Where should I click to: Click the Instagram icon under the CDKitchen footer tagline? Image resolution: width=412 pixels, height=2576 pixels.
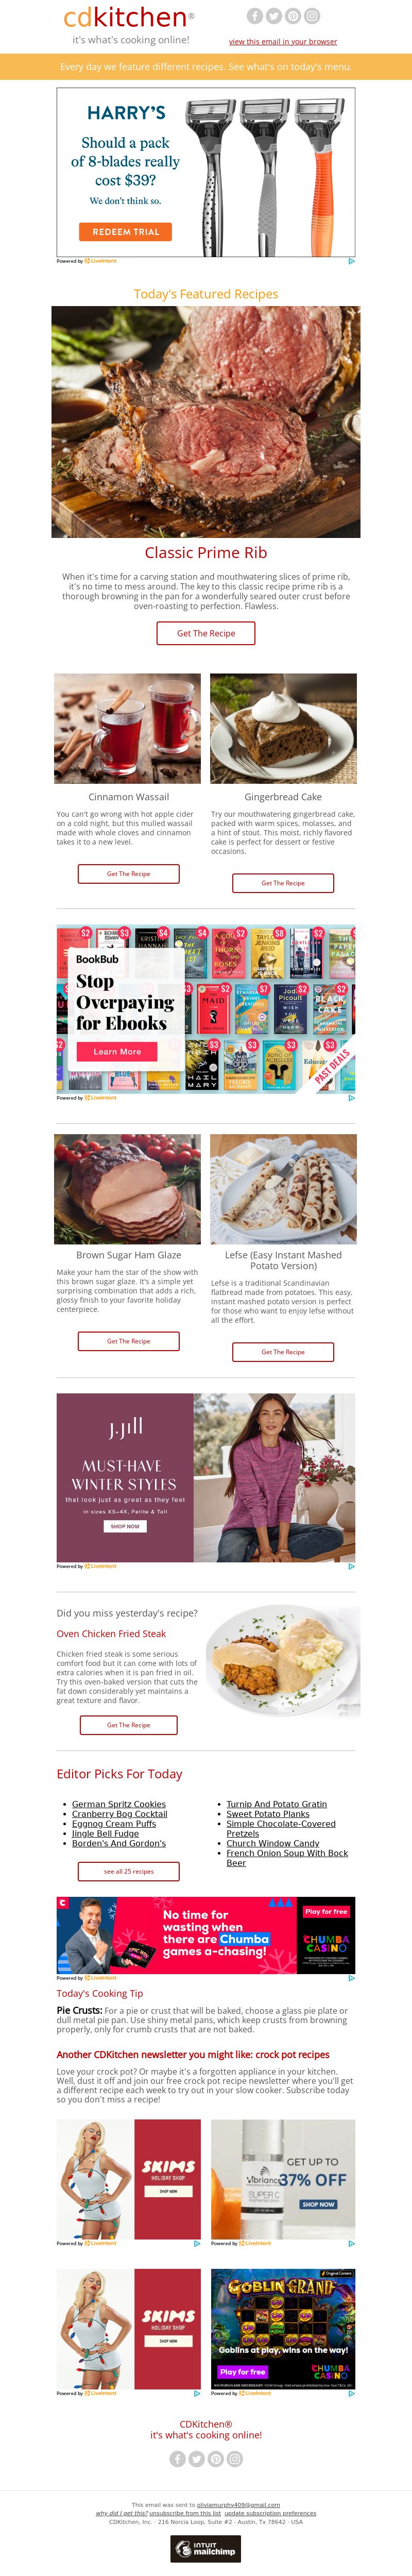(x=235, y=2458)
